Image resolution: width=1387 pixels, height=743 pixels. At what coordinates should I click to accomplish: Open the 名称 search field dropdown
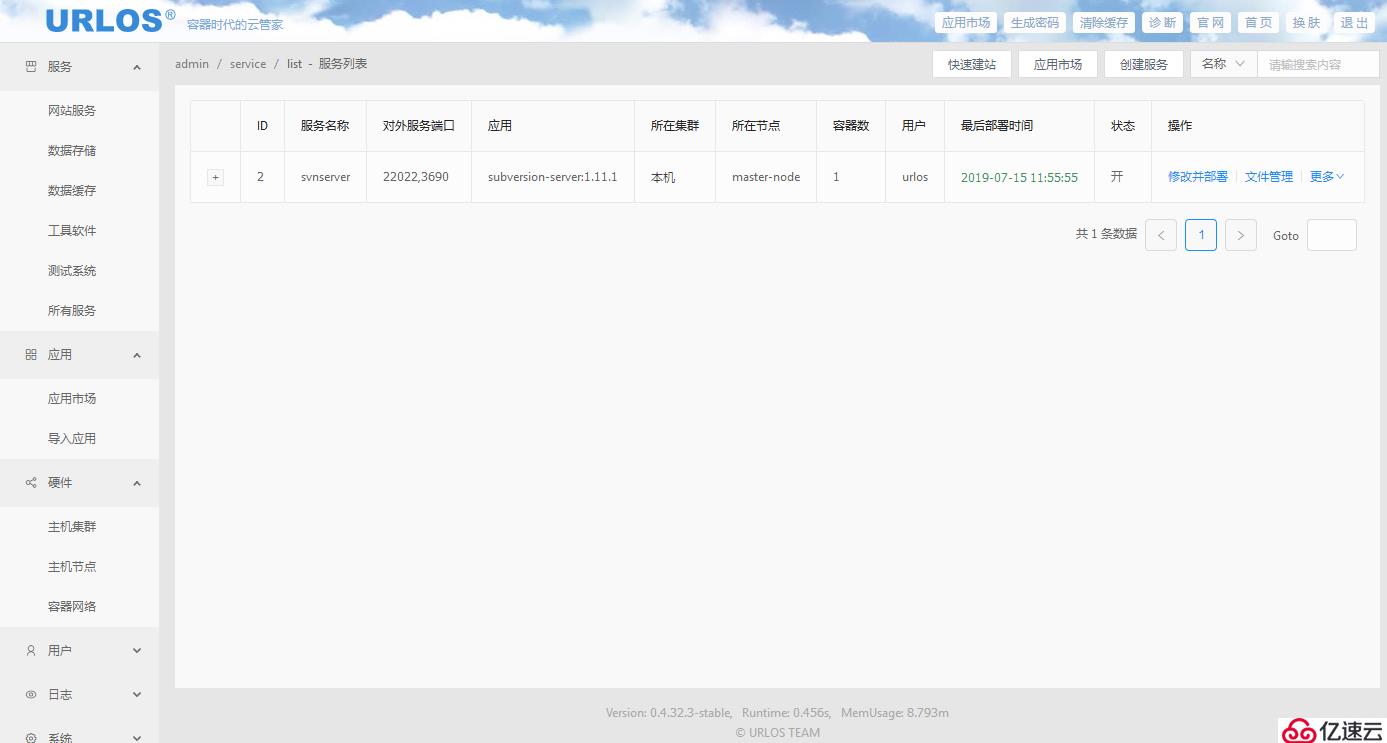pos(1223,64)
